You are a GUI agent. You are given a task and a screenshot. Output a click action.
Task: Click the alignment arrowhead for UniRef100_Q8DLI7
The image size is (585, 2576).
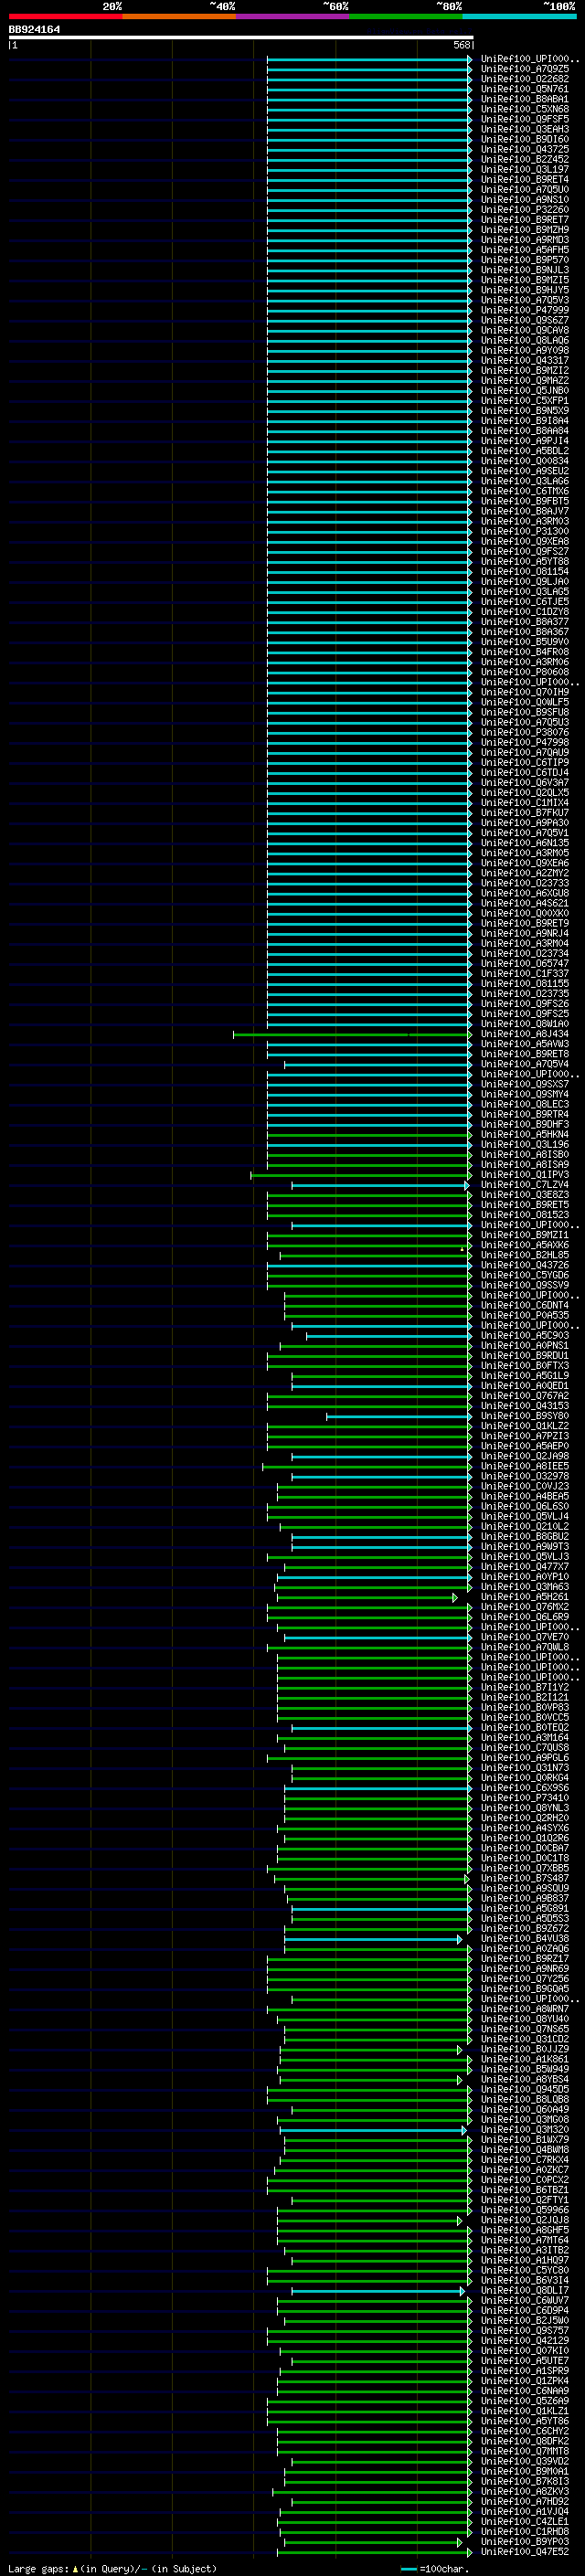click(462, 2291)
